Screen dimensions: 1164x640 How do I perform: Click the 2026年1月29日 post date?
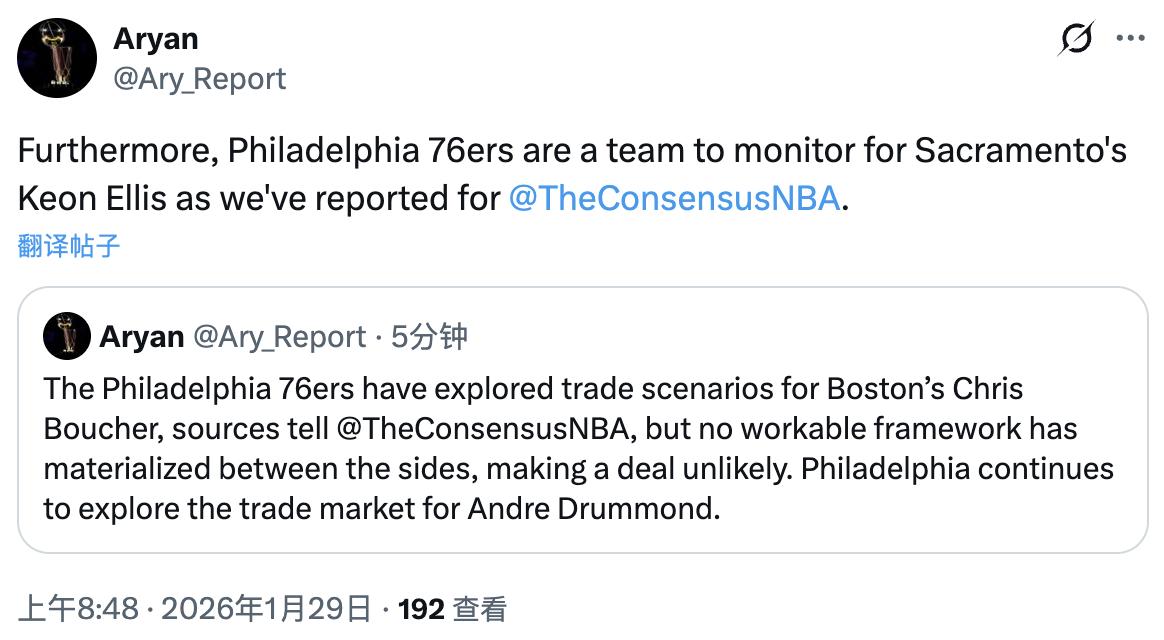coord(265,608)
